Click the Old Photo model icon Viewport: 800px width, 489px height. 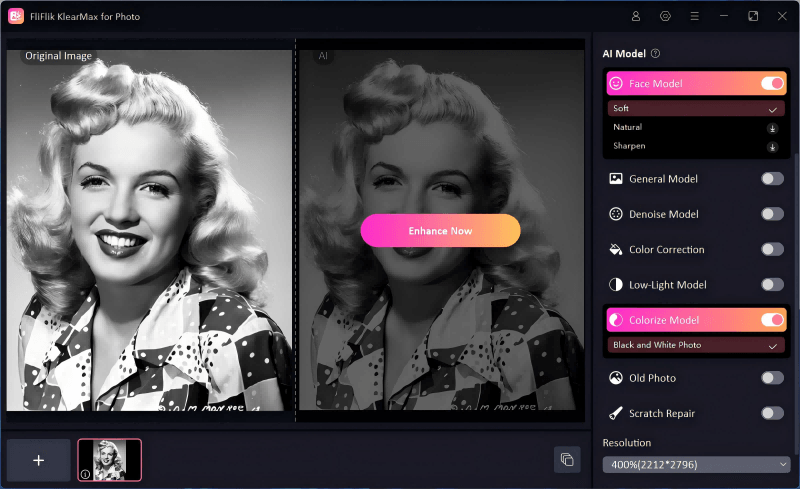[x=616, y=378]
